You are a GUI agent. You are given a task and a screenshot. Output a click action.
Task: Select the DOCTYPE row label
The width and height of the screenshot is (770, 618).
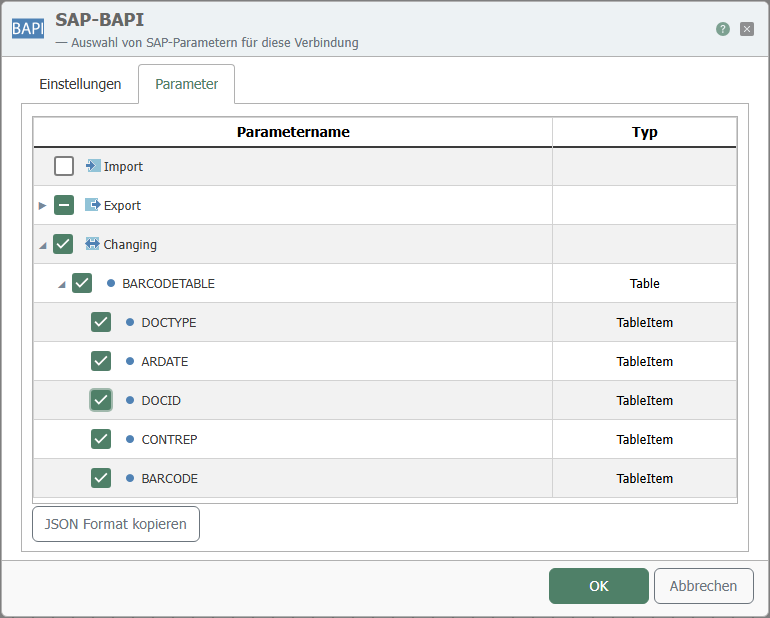169,322
